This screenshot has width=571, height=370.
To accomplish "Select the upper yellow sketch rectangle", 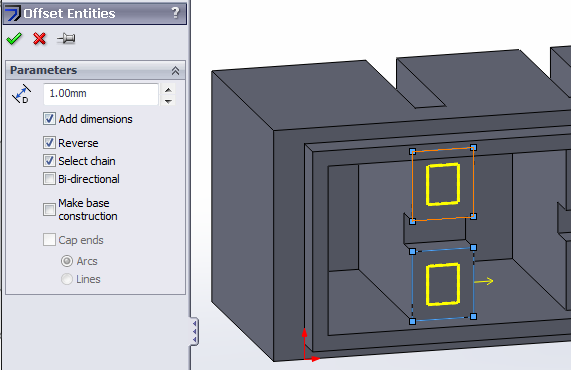I will click(x=442, y=184).
